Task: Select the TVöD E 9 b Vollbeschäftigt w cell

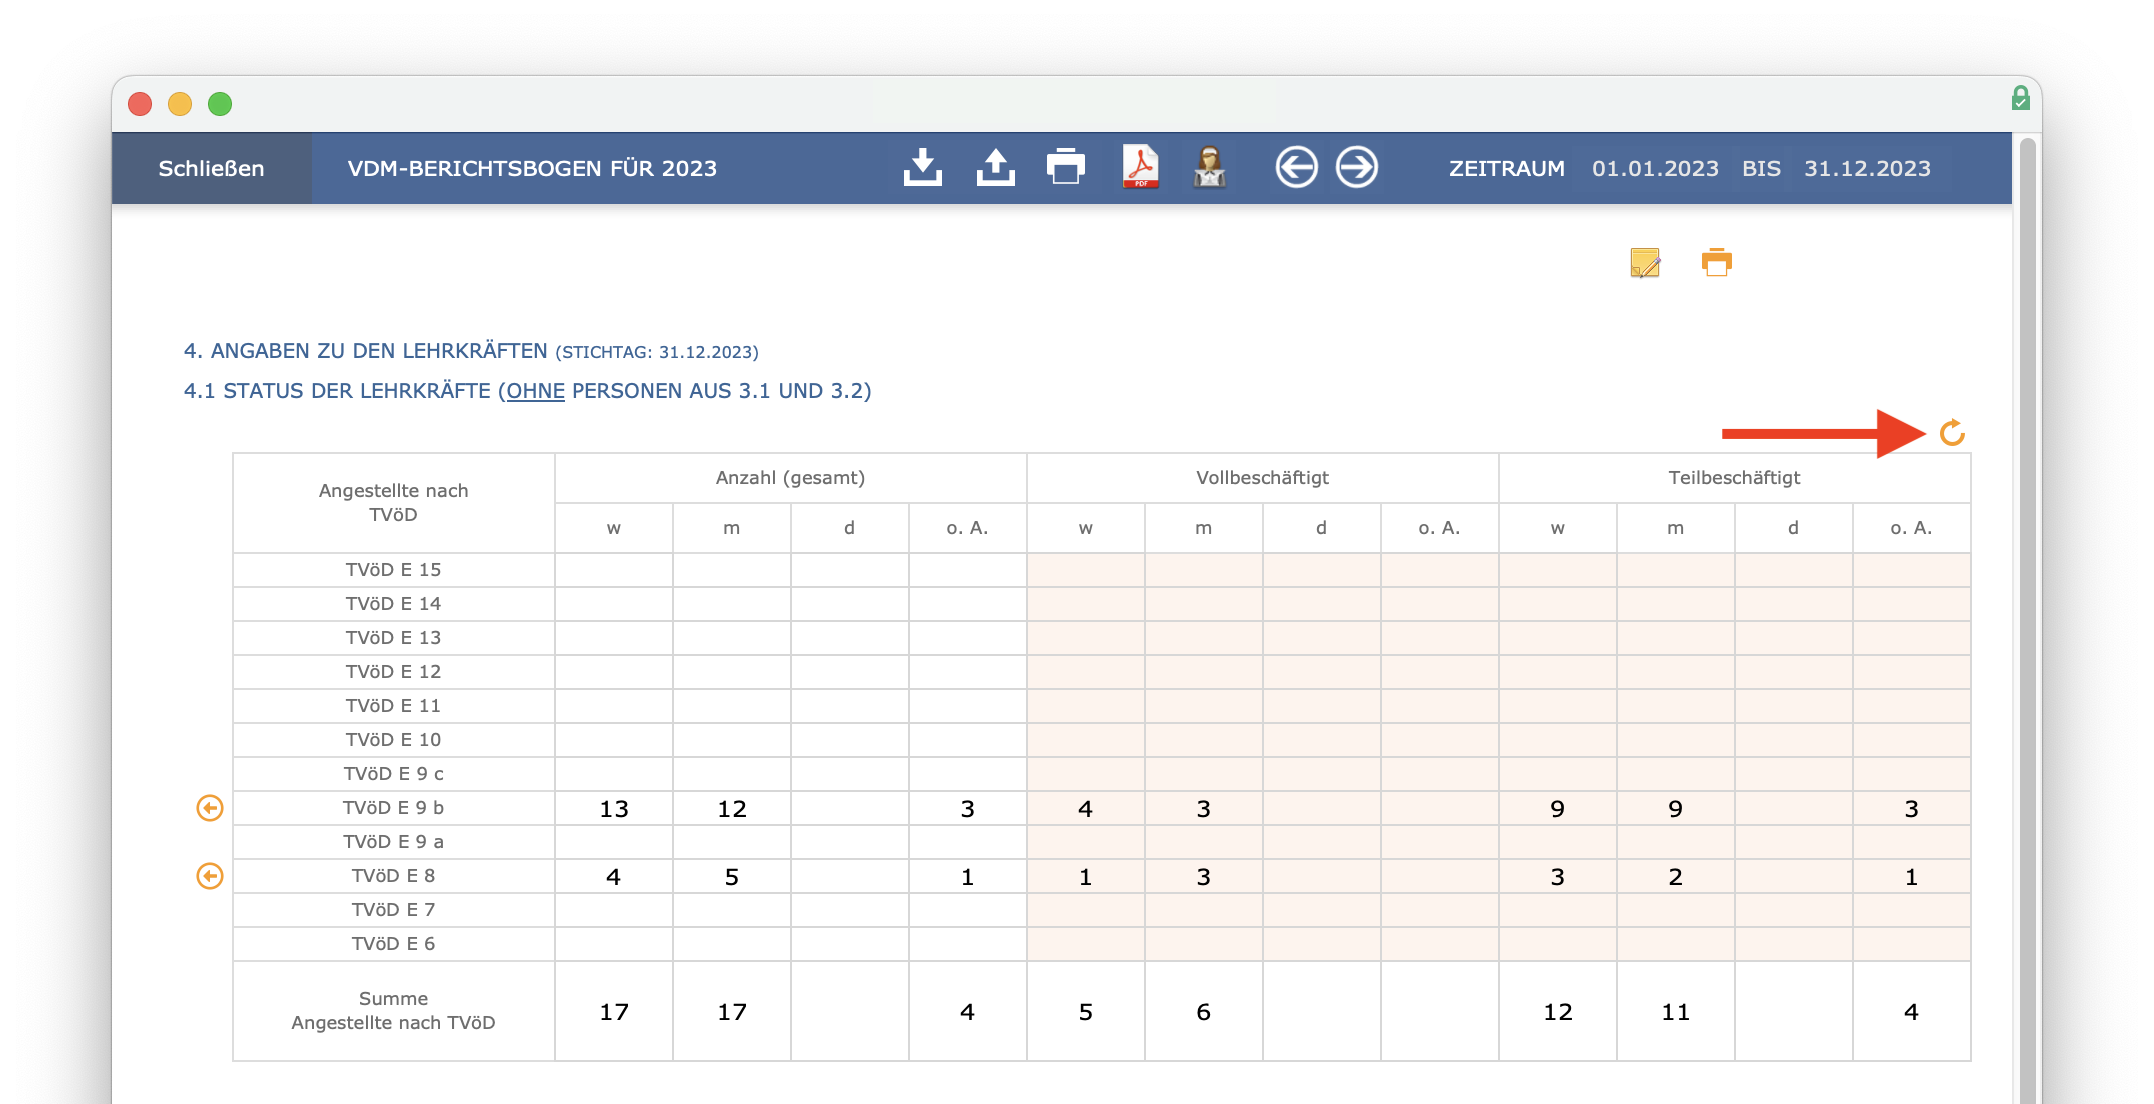Action: [1085, 808]
